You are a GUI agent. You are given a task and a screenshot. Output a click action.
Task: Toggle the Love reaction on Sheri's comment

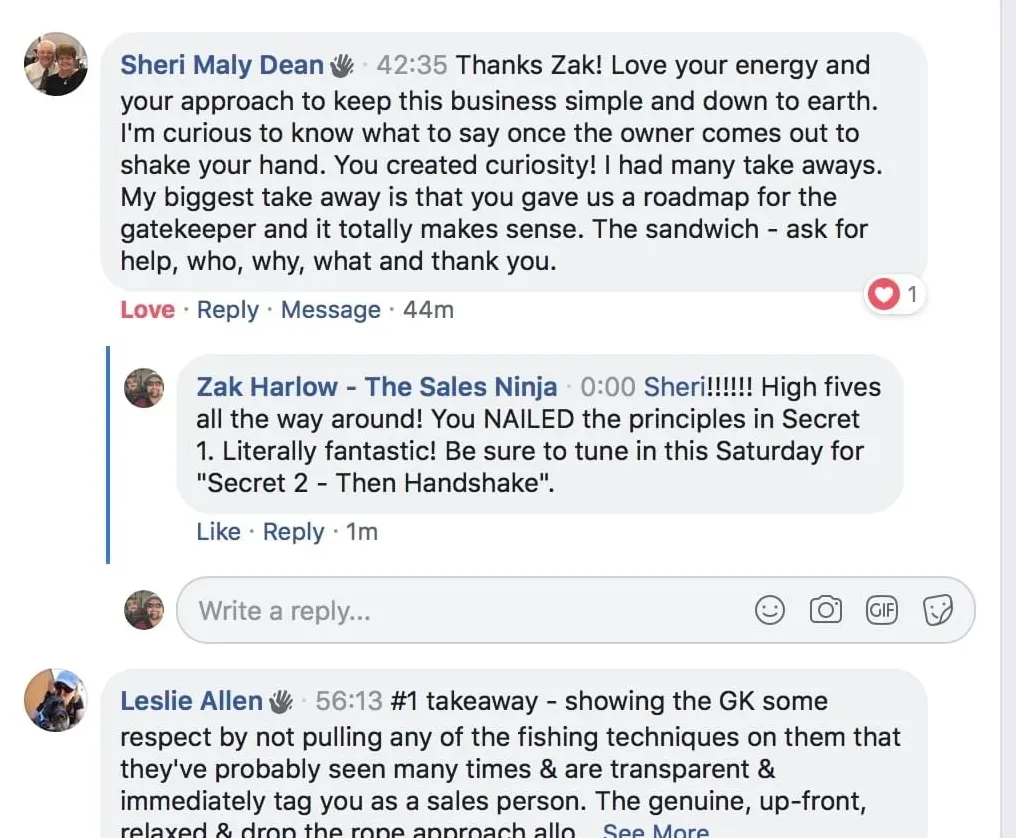point(148,310)
